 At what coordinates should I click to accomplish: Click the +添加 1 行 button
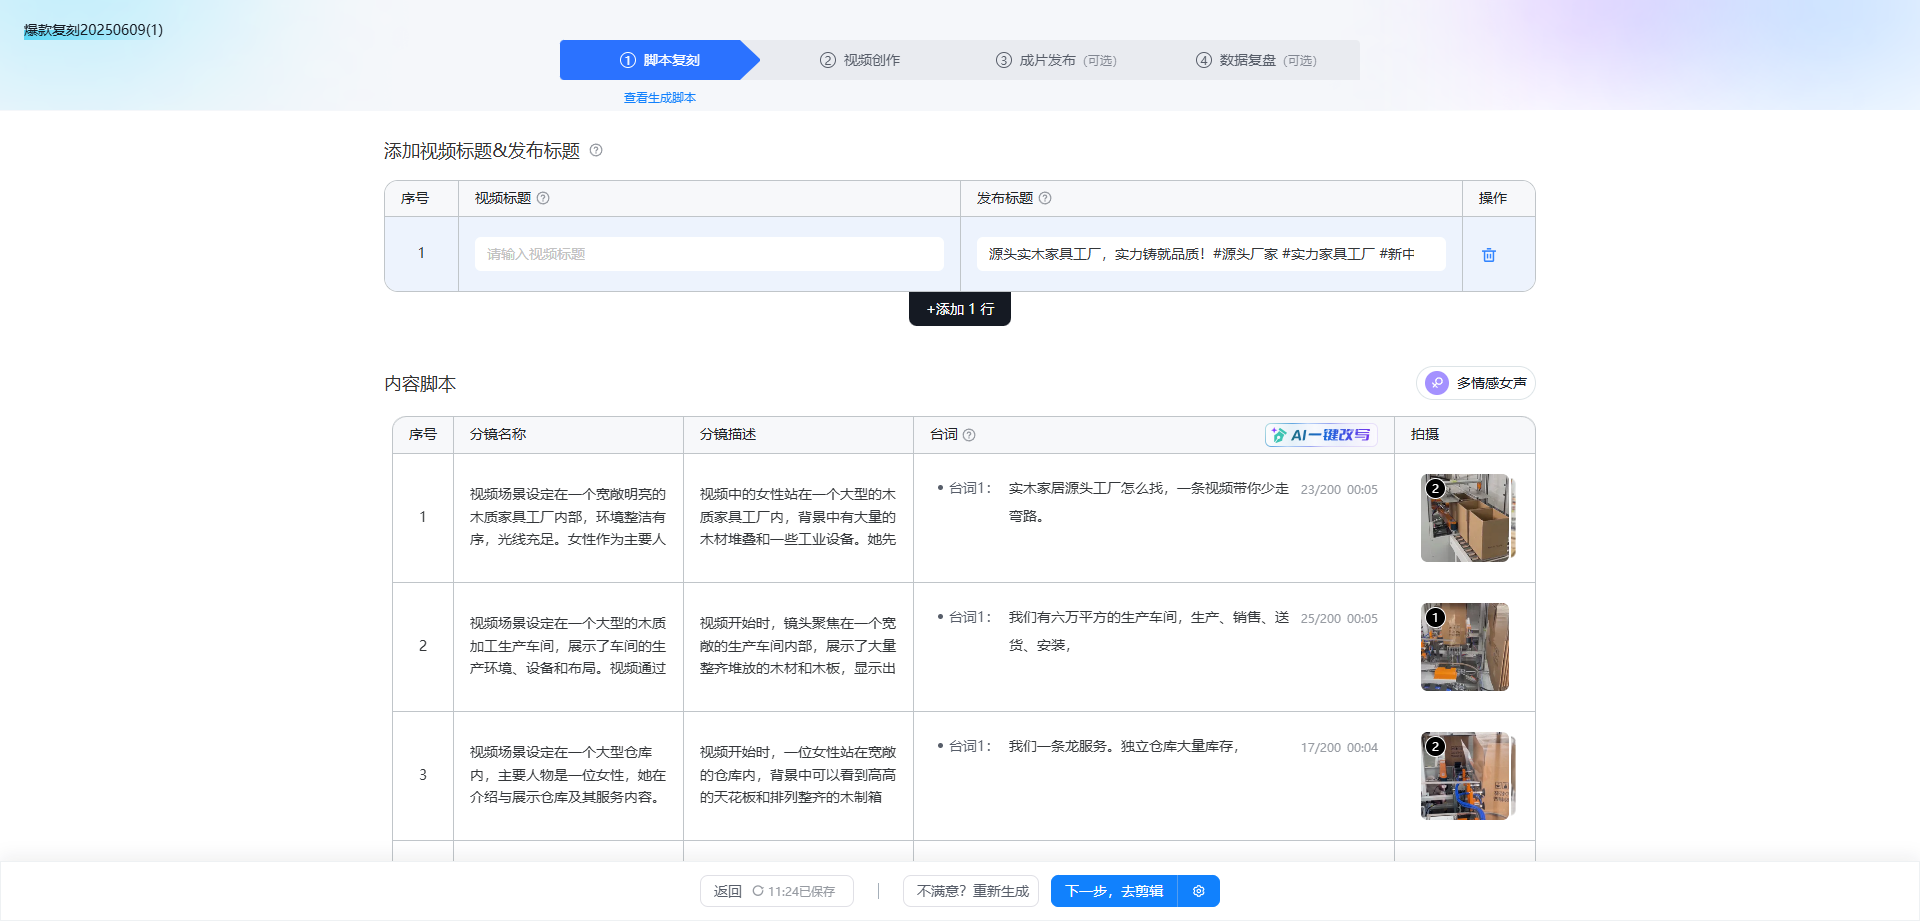(x=959, y=309)
